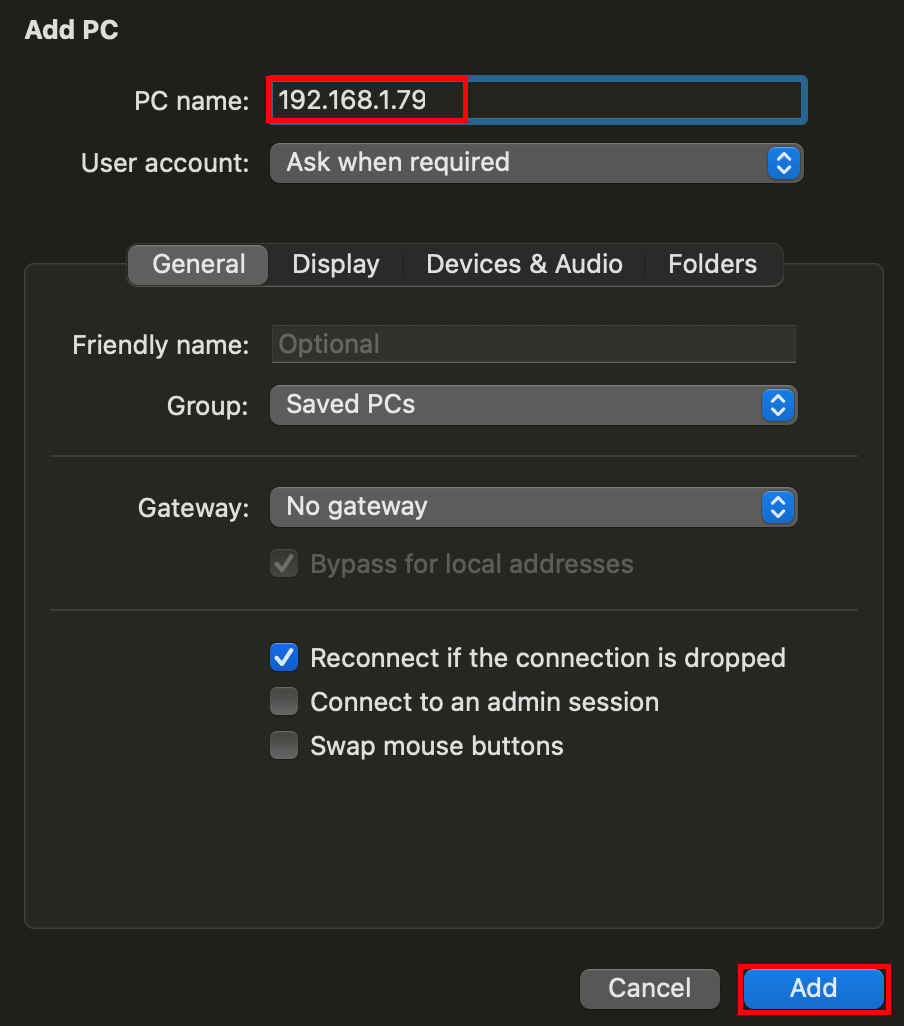Image resolution: width=904 pixels, height=1026 pixels.
Task: Click the Add button
Action: pyautogui.click(x=813, y=988)
